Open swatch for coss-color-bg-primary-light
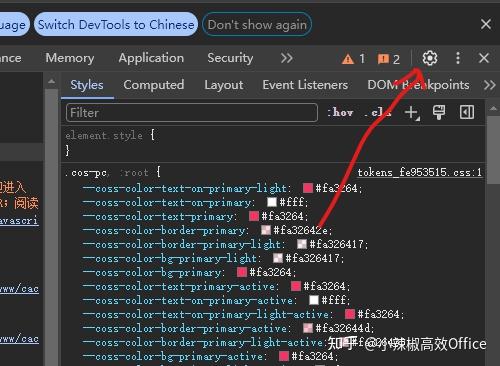 click(x=278, y=258)
